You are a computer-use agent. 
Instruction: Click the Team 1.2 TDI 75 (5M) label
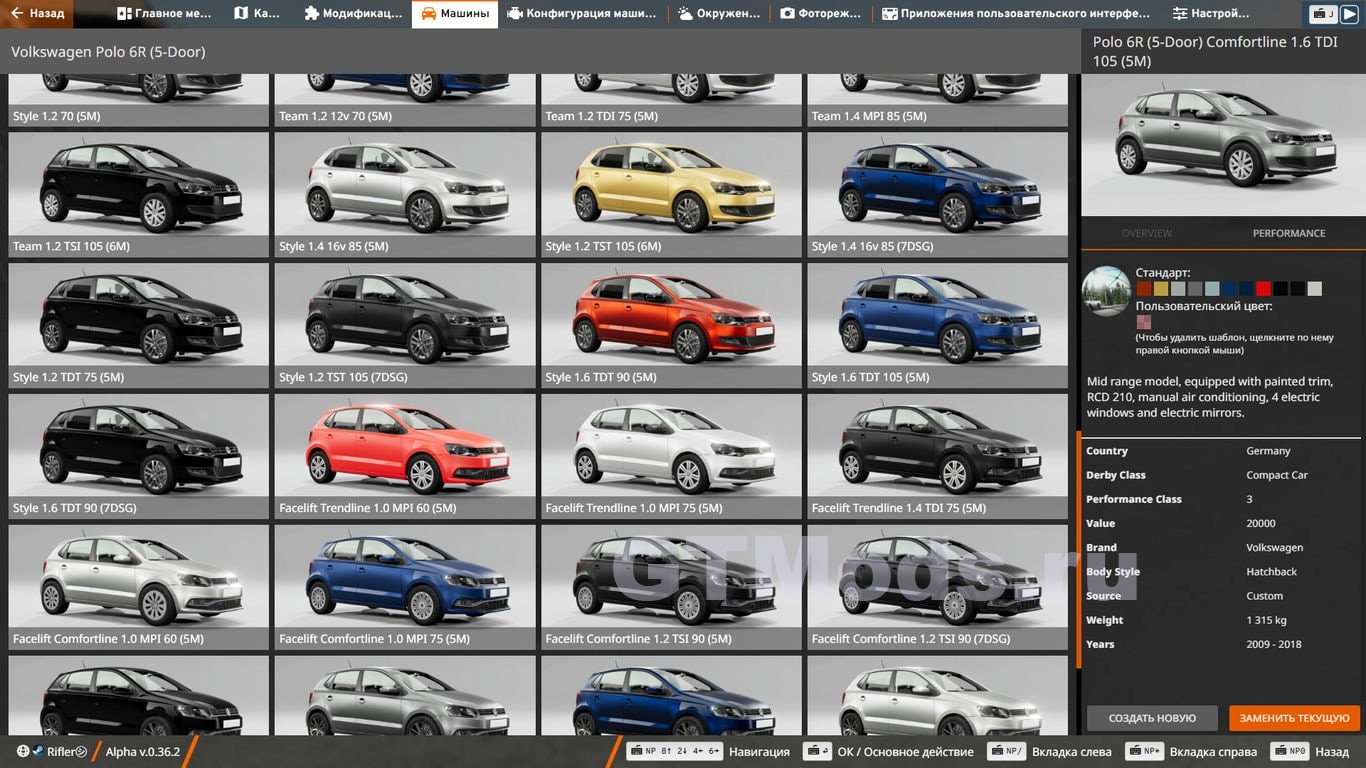click(601, 116)
